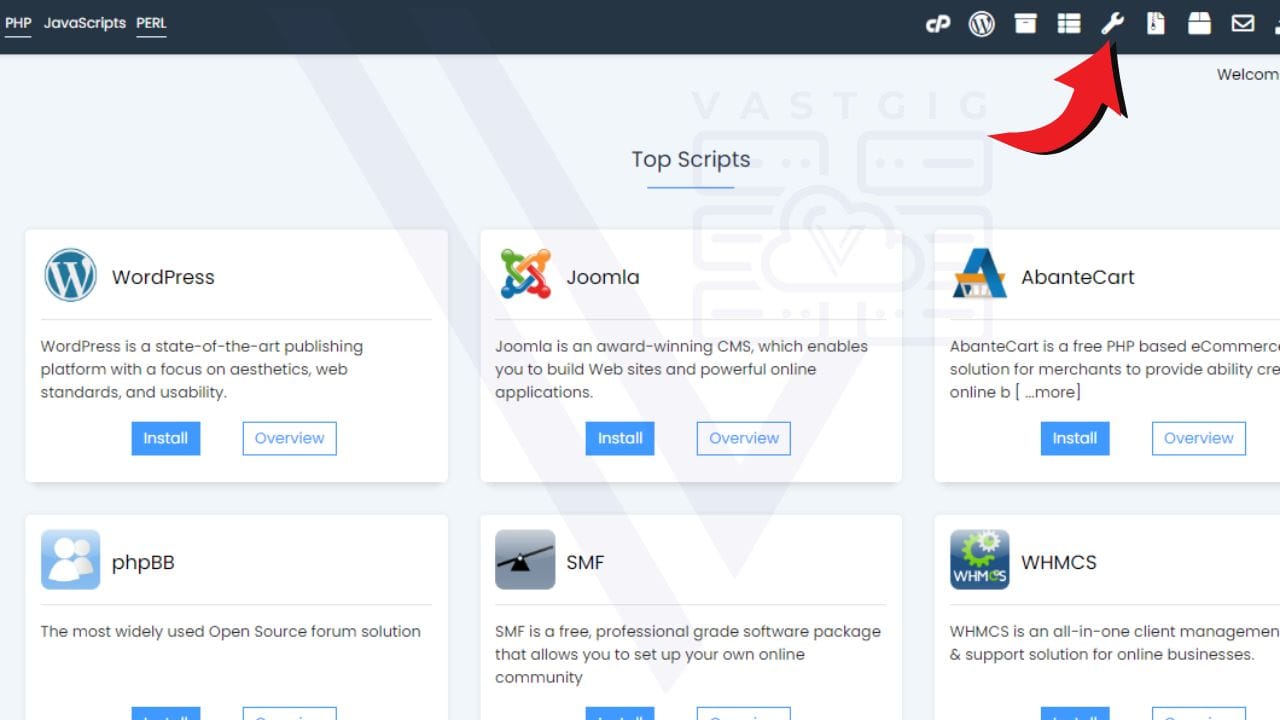Open the installations box icon in the toolbar
The height and width of the screenshot is (720, 1280).
pyautogui.click(x=1025, y=24)
